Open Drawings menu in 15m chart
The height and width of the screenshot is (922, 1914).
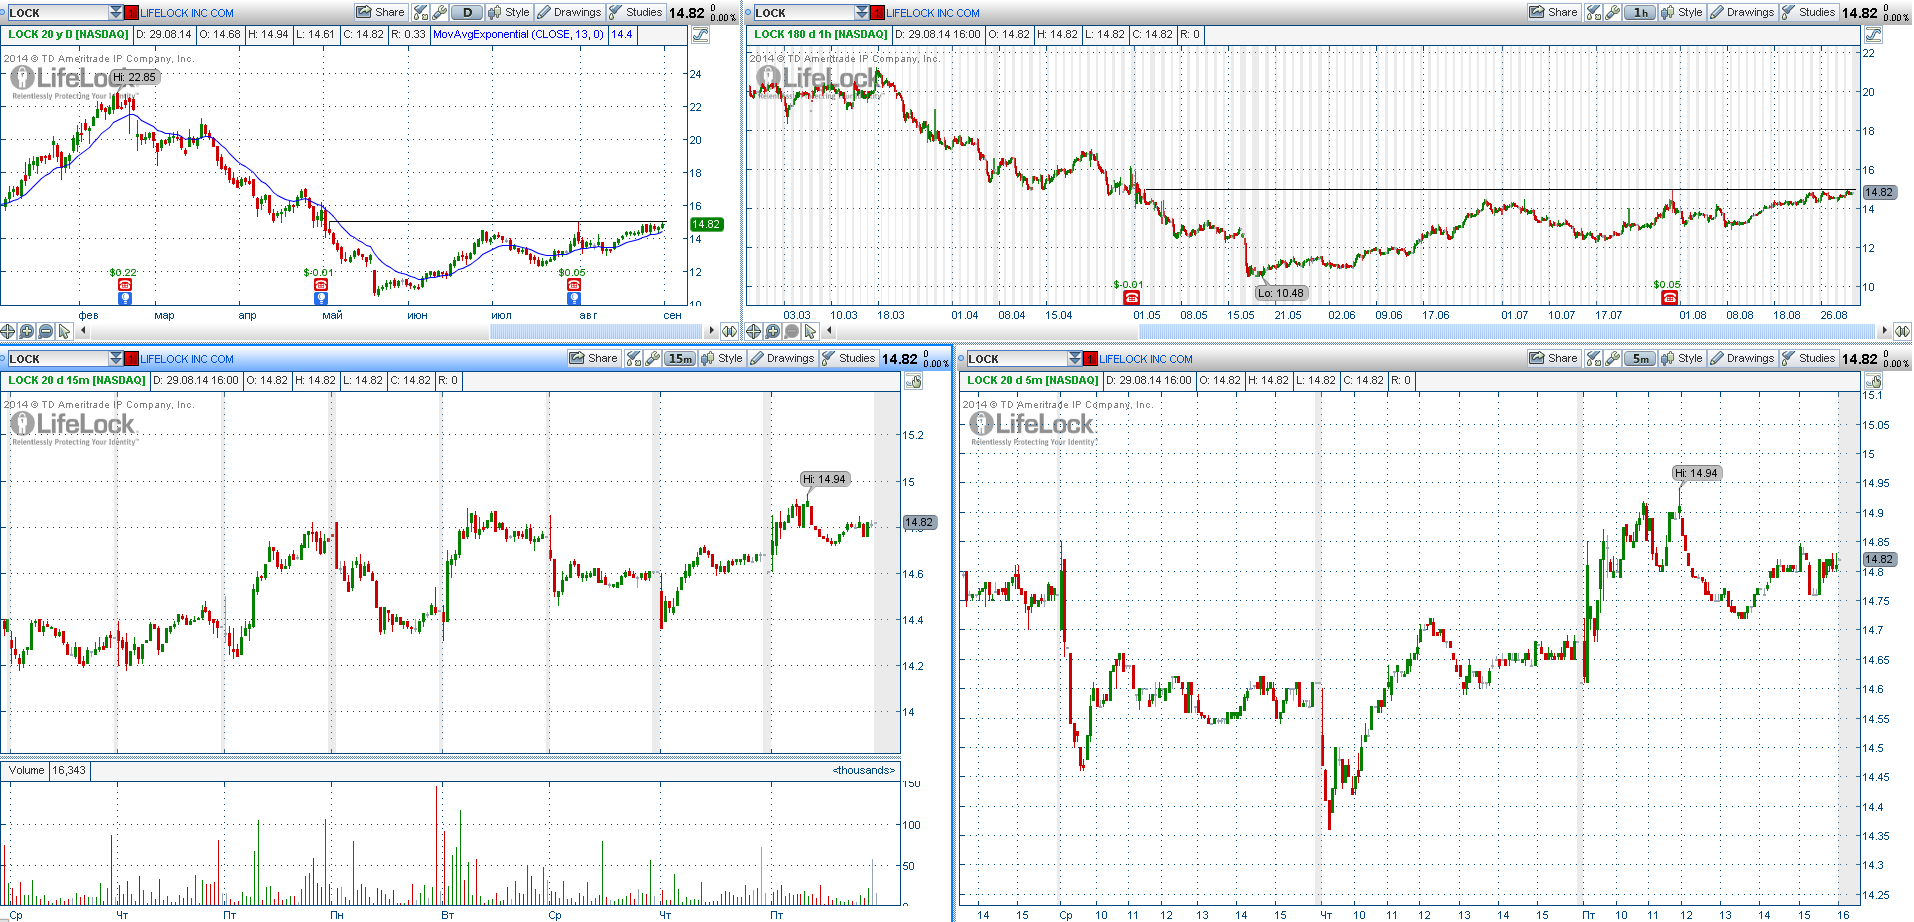(783, 358)
